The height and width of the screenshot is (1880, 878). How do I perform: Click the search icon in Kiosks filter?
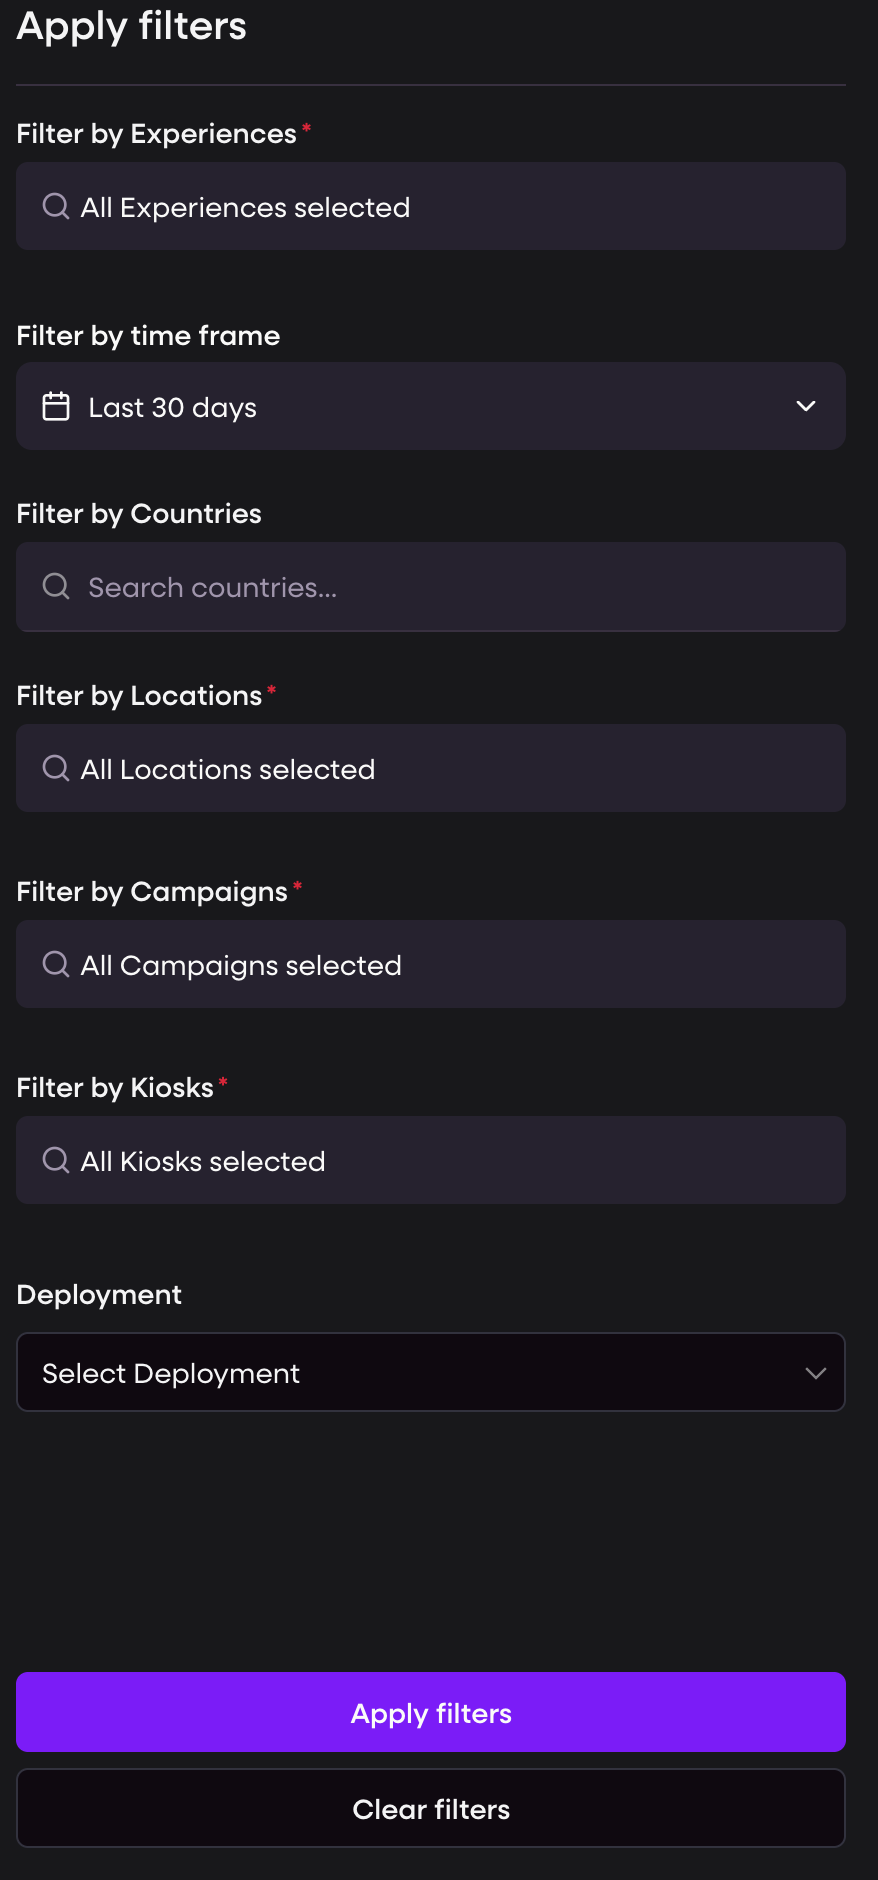(56, 1160)
